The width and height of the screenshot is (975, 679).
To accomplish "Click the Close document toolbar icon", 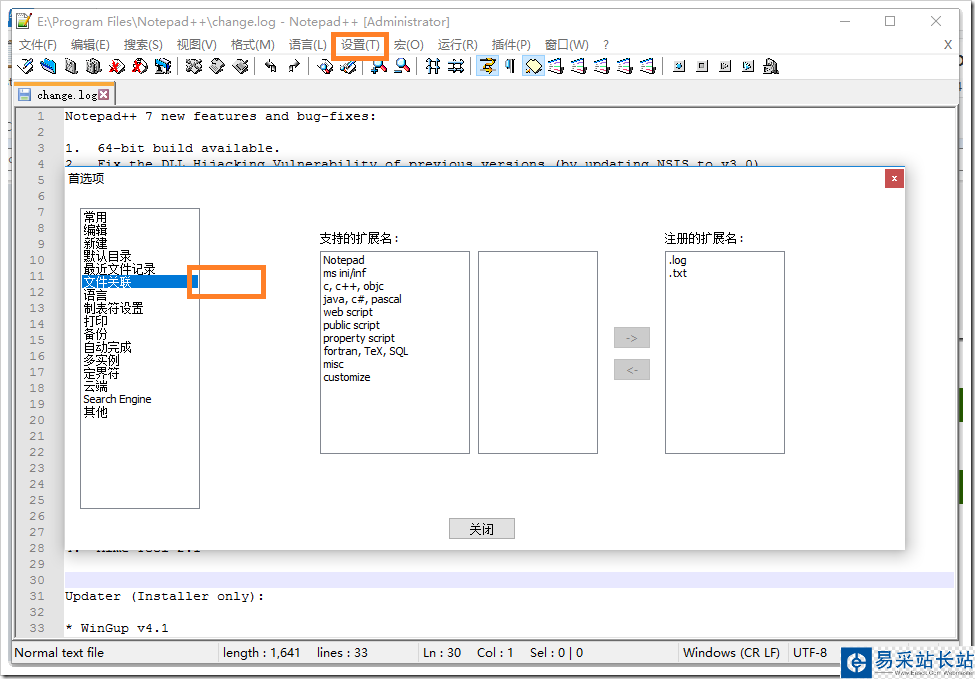I will (117, 66).
